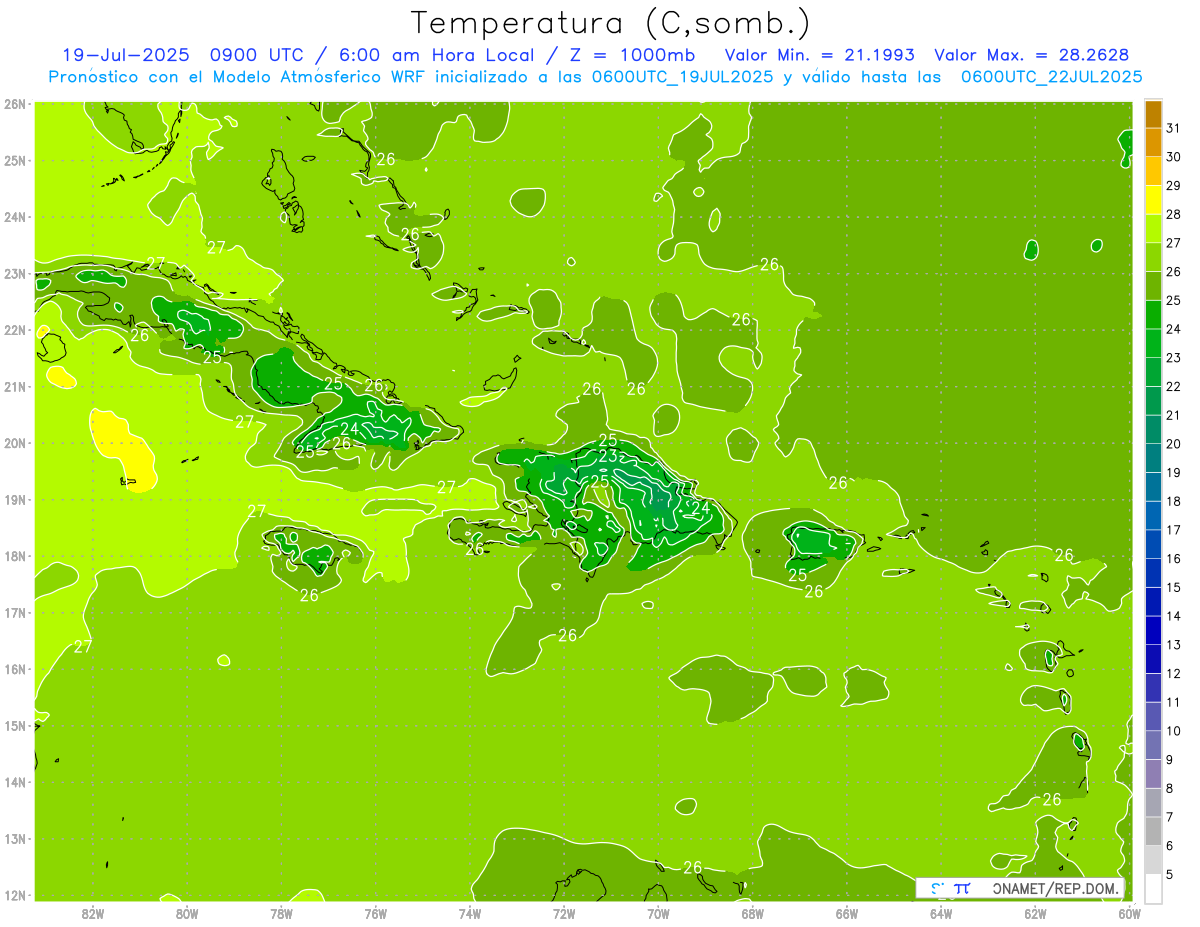Pick the dark blue swatch between 12 and 13
The image size is (1200, 927).
[1153, 659]
